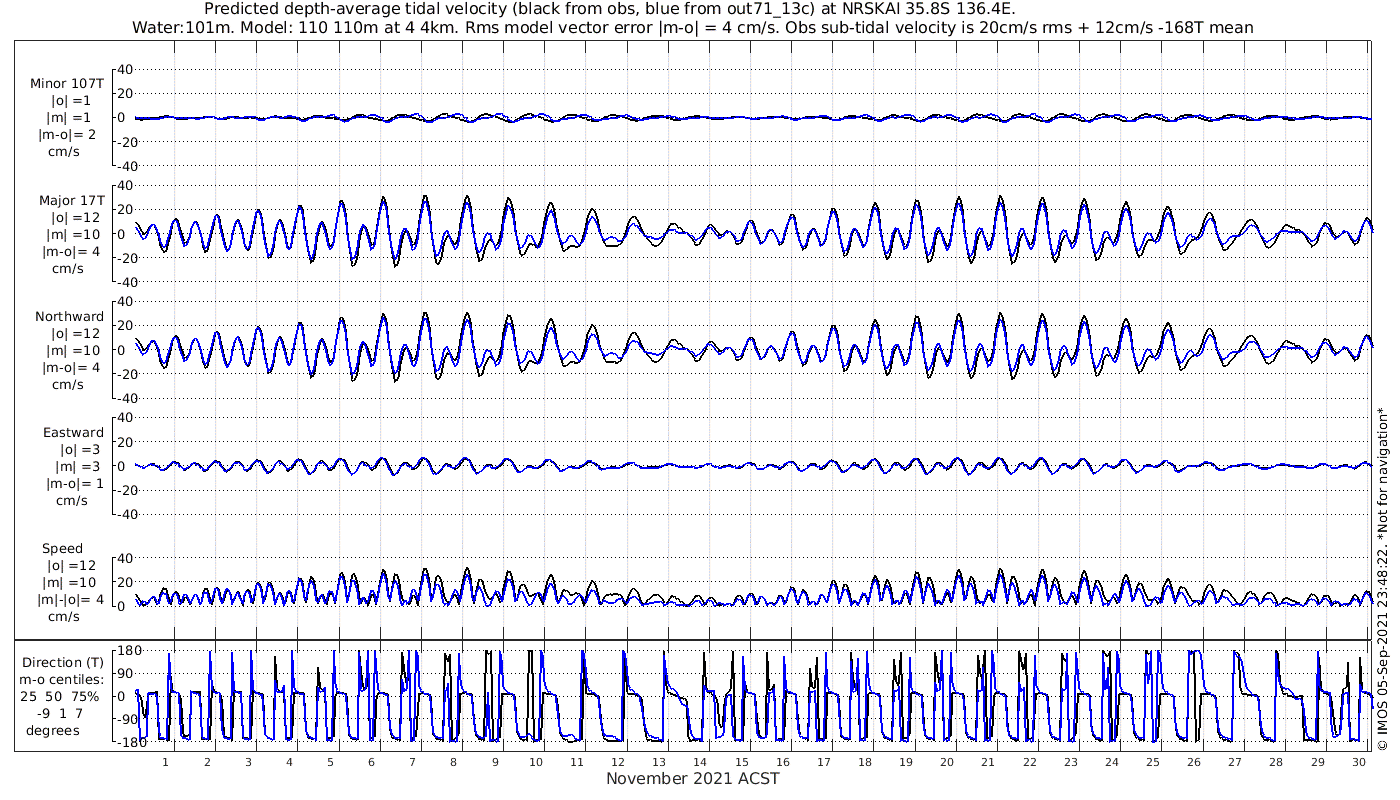This screenshot has height=800, width=1400.
Task: Select the subtitle line starting with "Water:101m"
Action: pos(692,27)
